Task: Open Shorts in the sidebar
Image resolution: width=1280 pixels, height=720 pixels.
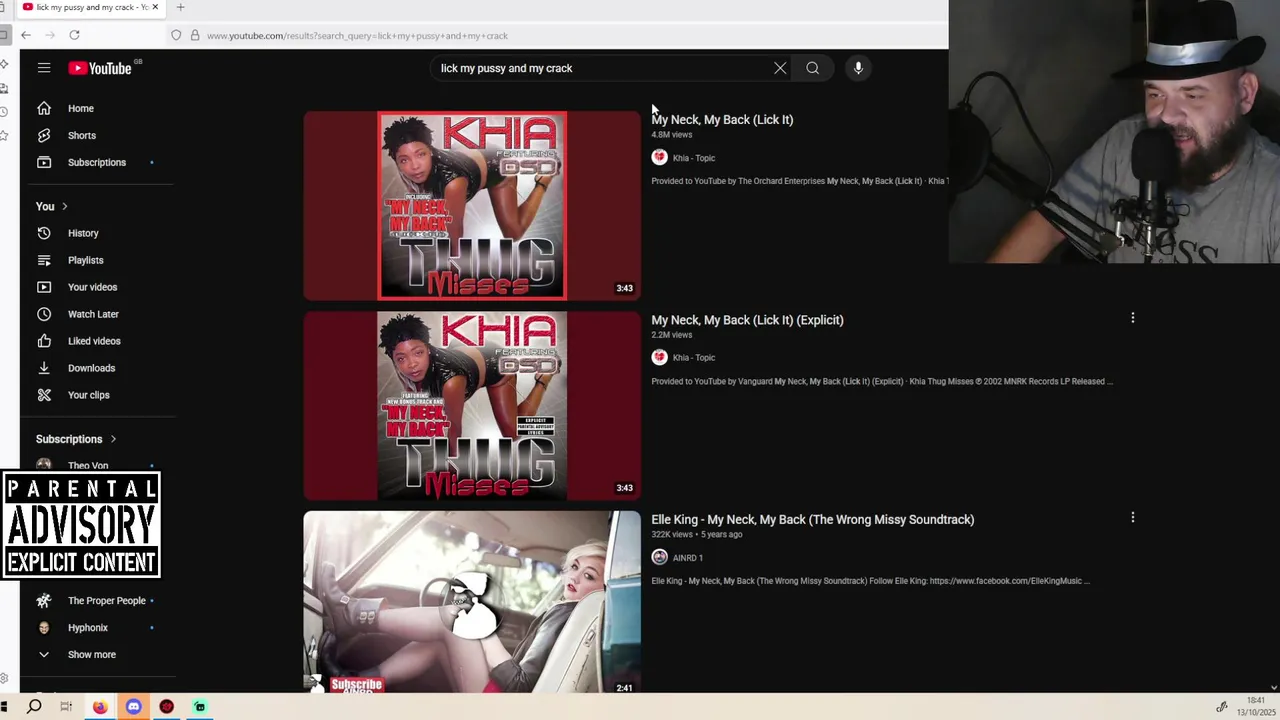Action: click(x=81, y=135)
